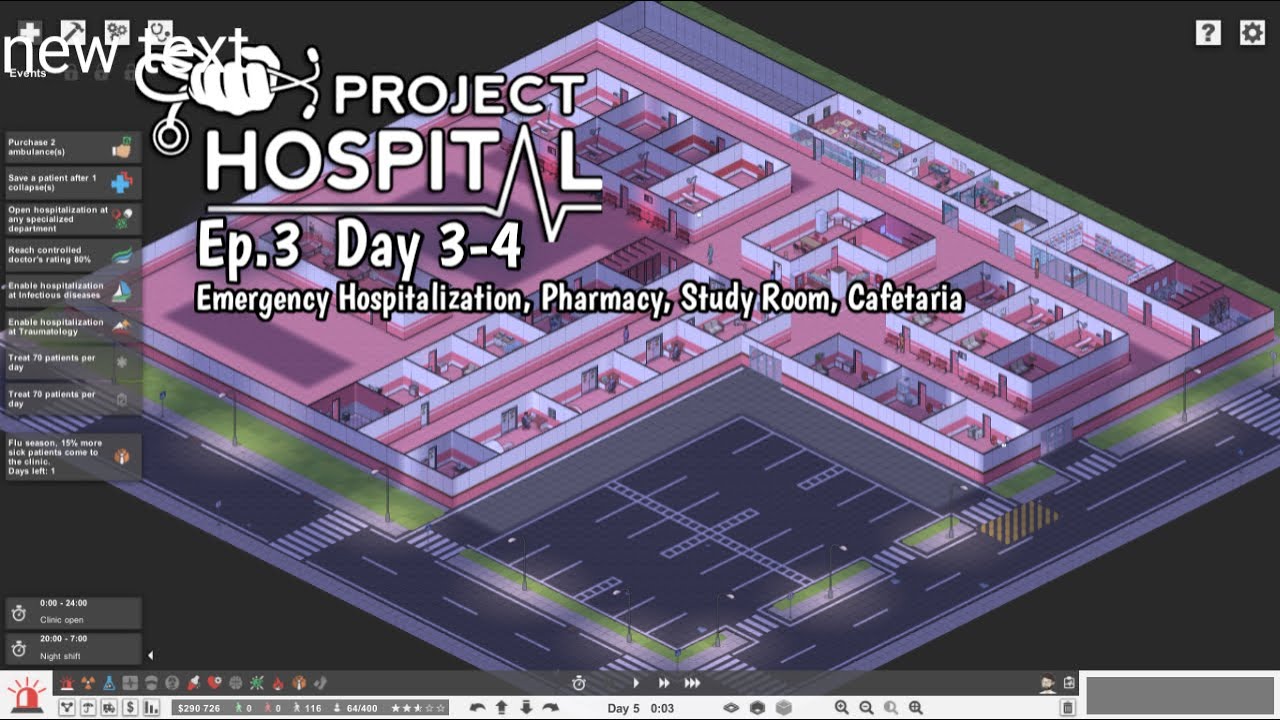Image resolution: width=1280 pixels, height=720 pixels.
Task: Open the settings gear in top right
Action: (1252, 33)
